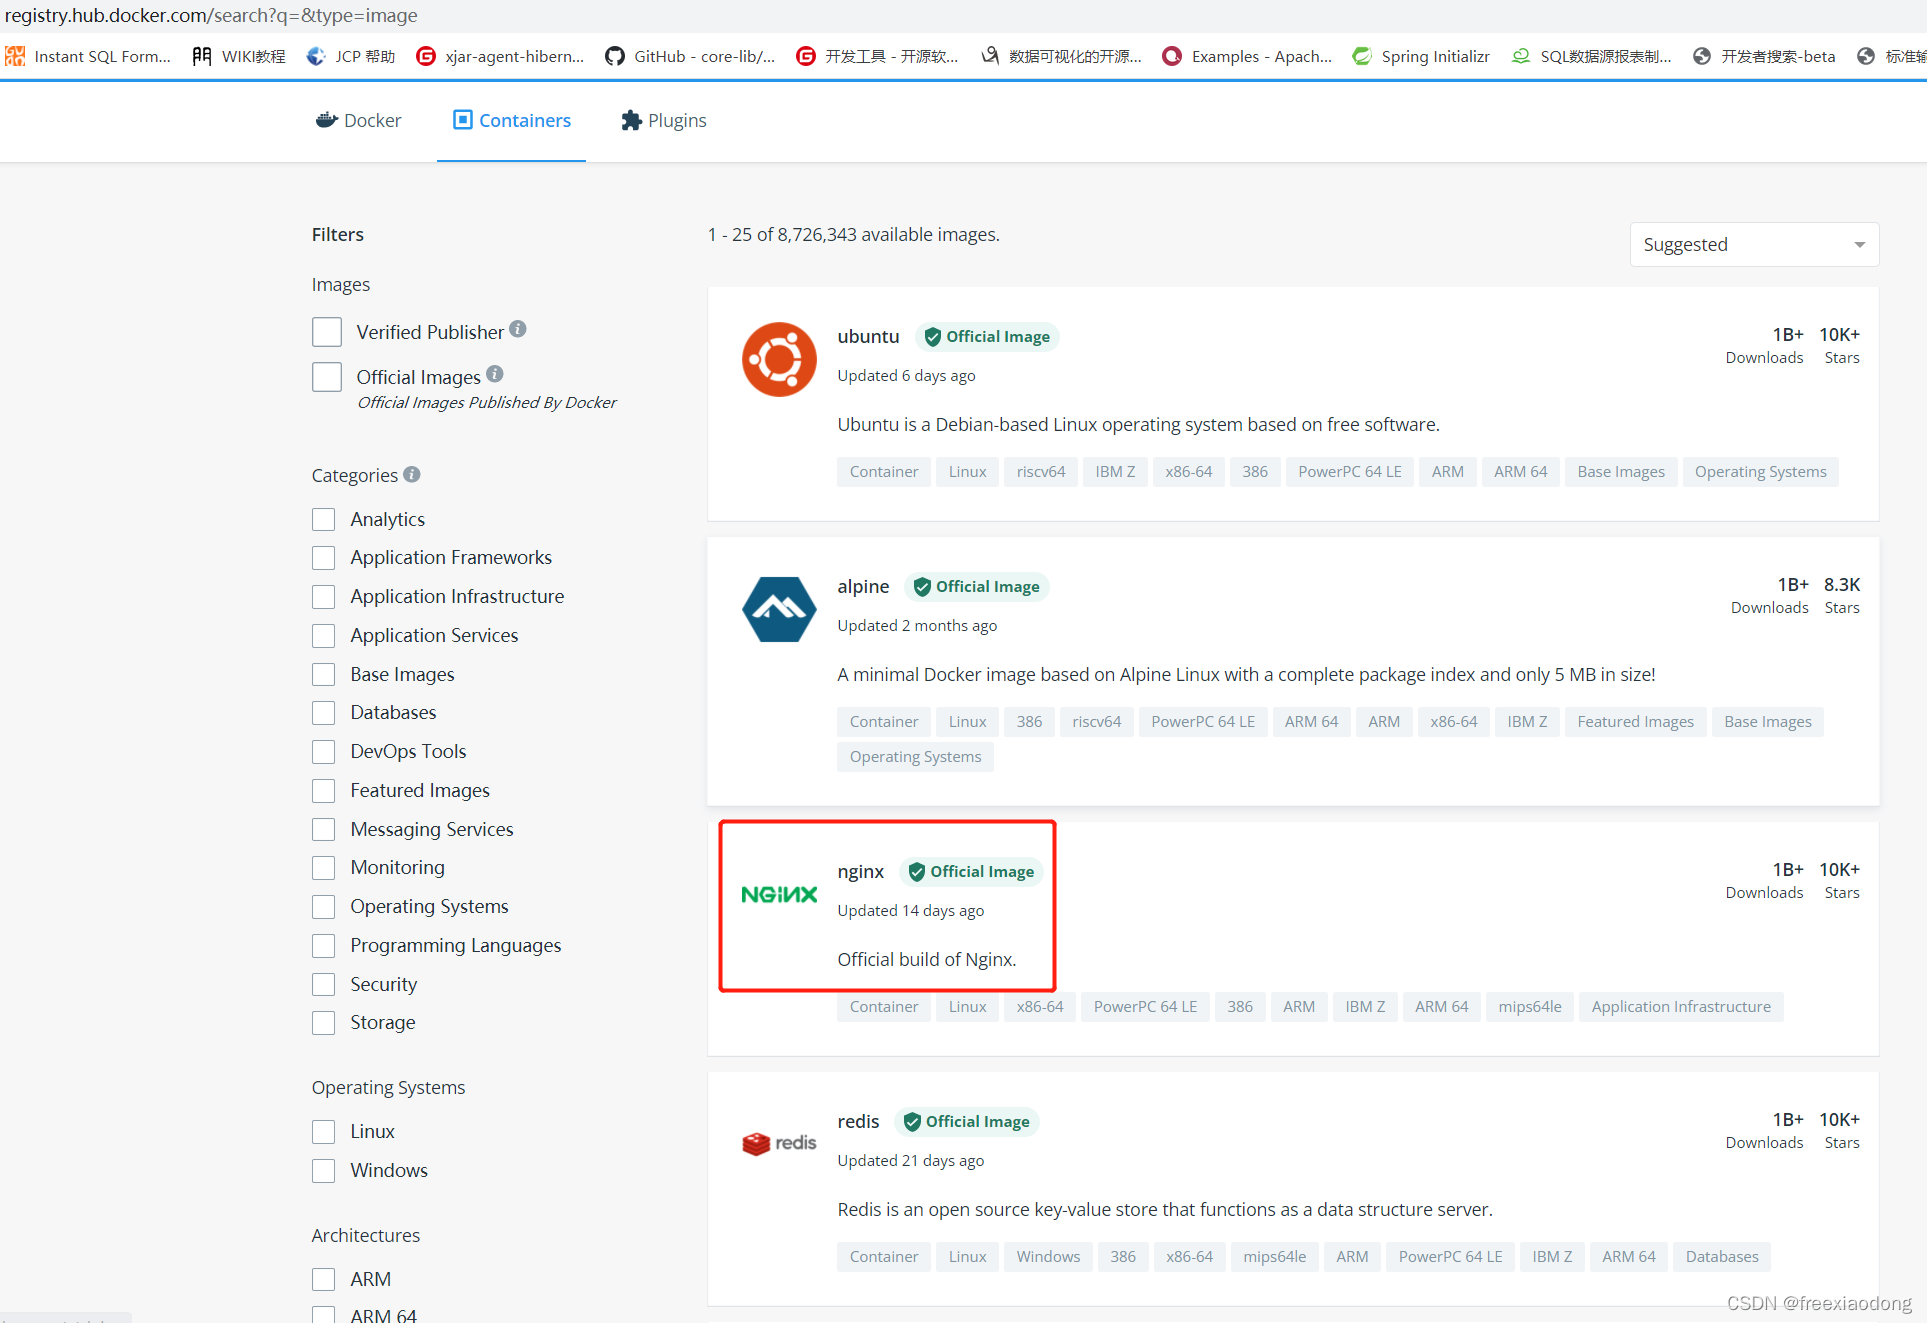Click the Official Images info icon
1927x1323 pixels.
[x=495, y=374]
